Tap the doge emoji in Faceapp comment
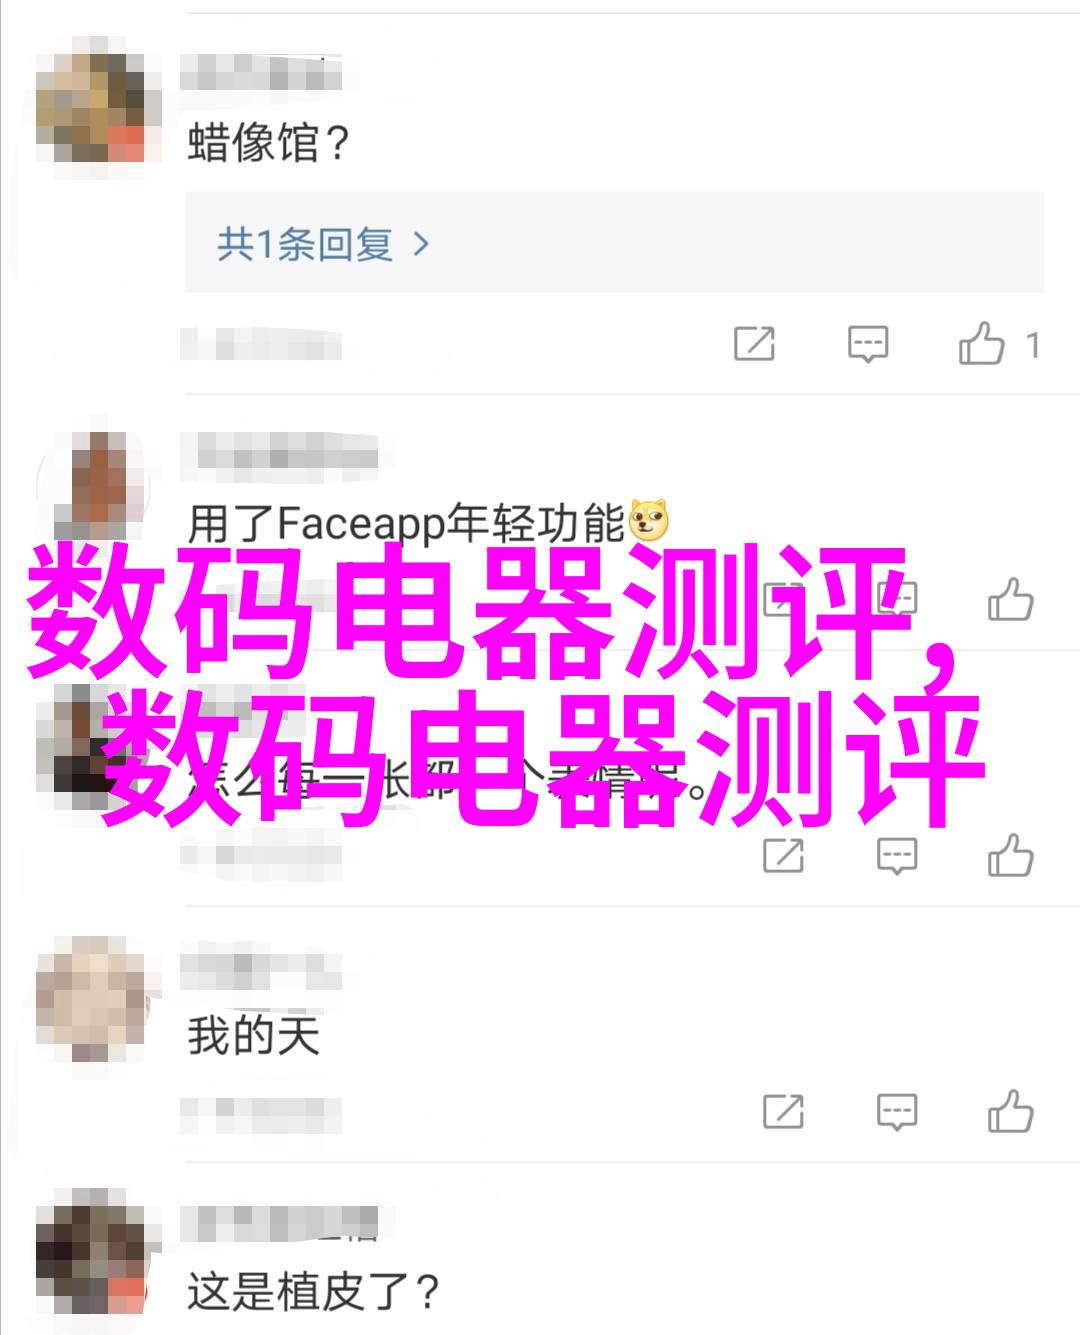 point(649,521)
